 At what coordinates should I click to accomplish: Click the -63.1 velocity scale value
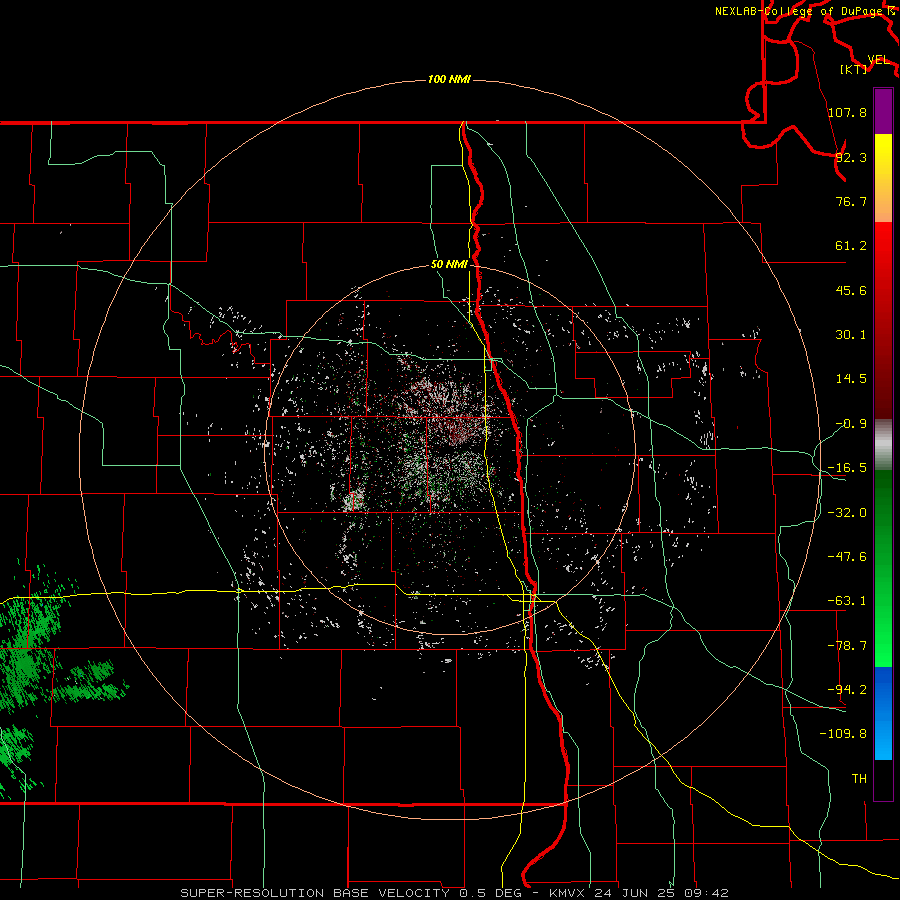(847, 601)
